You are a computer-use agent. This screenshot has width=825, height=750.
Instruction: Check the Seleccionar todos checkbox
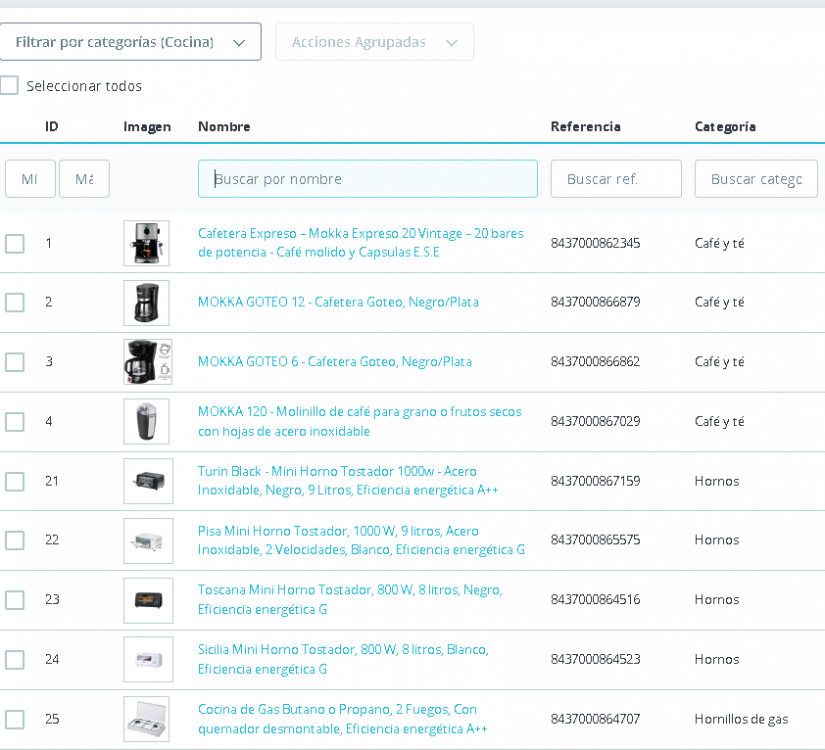10,86
